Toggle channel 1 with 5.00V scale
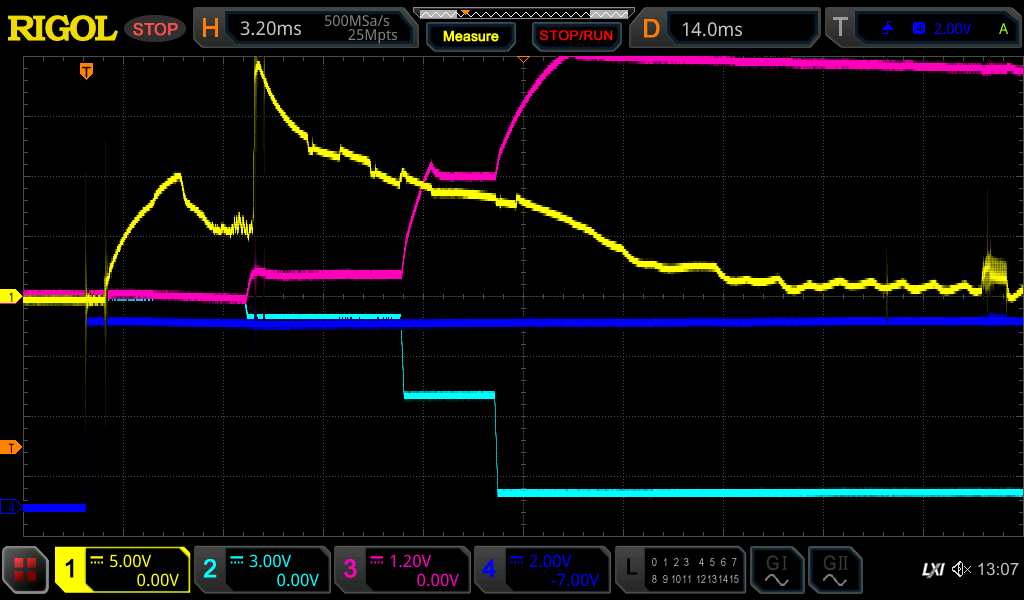Screen dimensions: 1024x600 122,570
